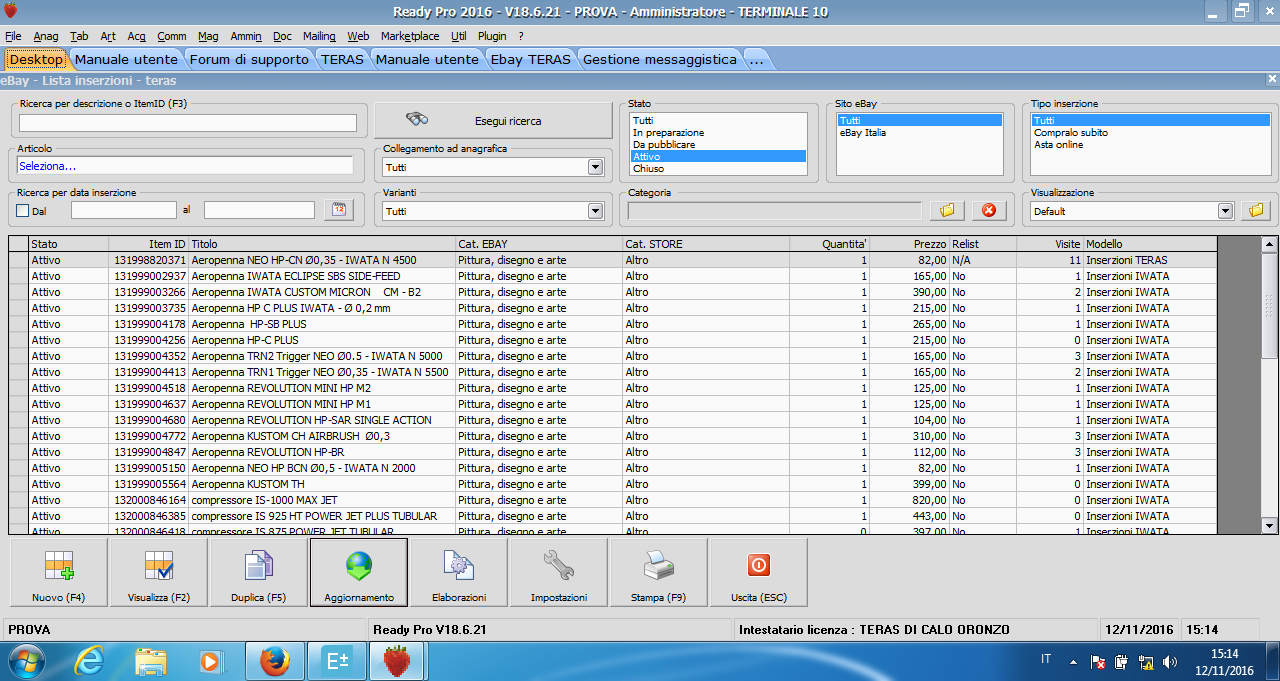The height and width of the screenshot is (681, 1280).
Task: Open Impostazioni wrench settings
Action: pyautogui.click(x=559, y=573)
